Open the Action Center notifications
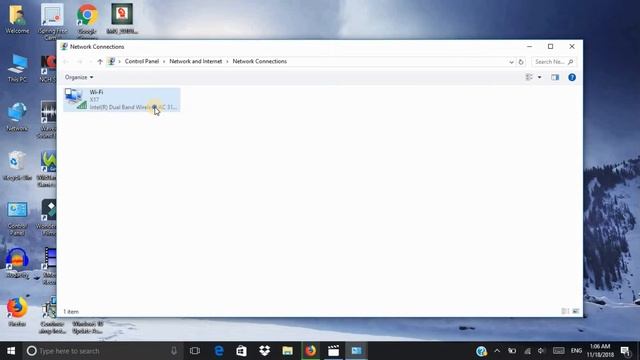This screenshot has height=360, width=640. point(625,351)
